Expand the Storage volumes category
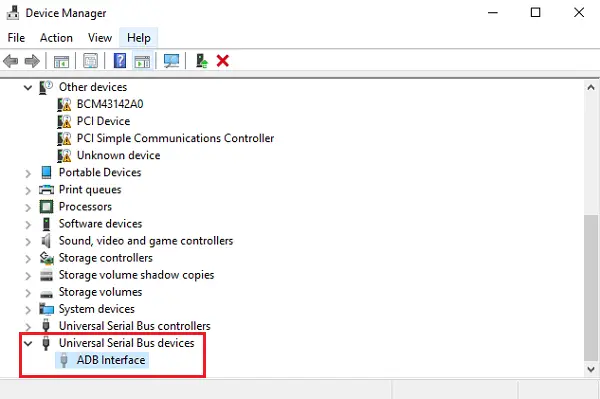This screenshot has height=399, width=600. (28, 293)
